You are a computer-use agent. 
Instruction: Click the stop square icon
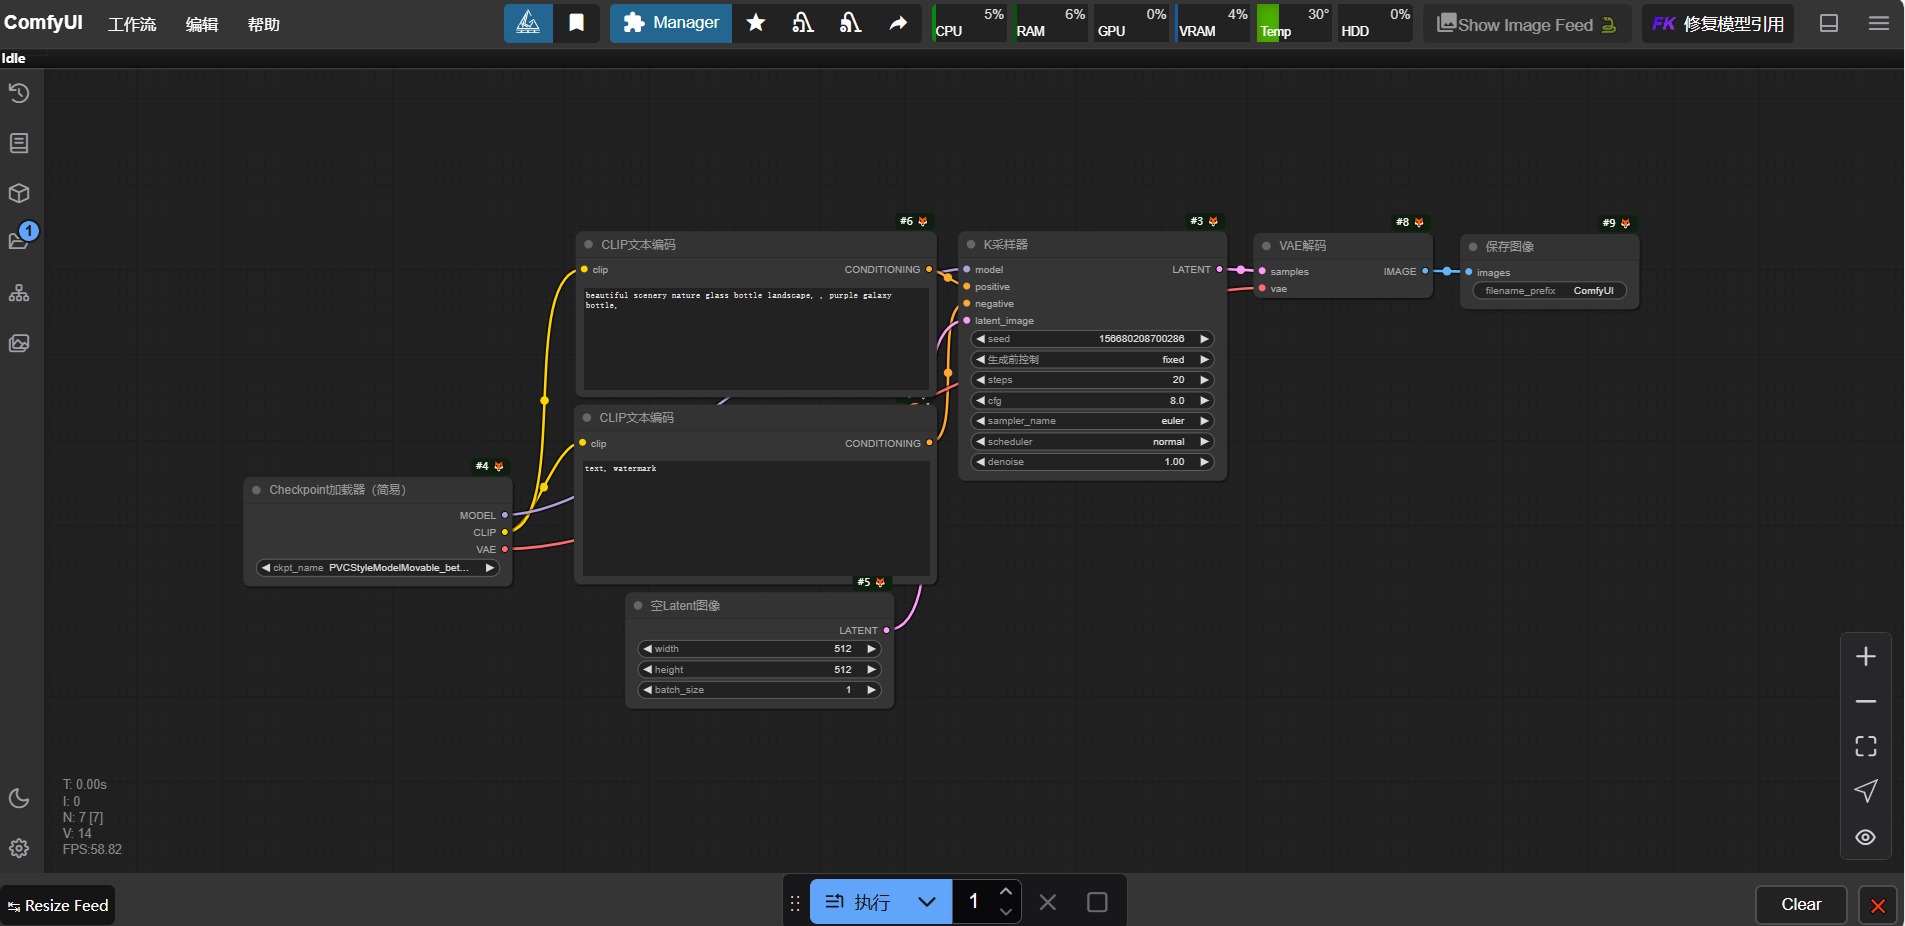1097,902
